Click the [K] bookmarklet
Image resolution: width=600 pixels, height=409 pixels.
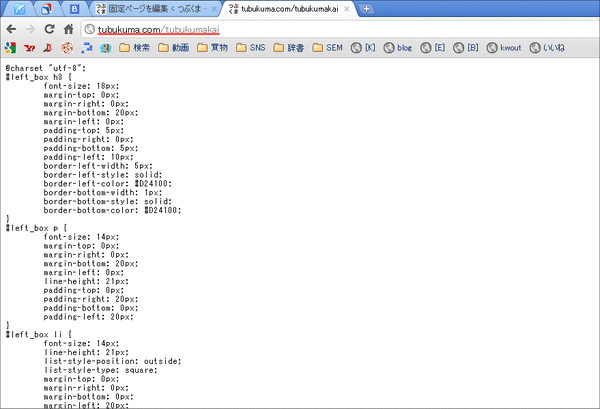pyautogui.click(x=363, y=48)
